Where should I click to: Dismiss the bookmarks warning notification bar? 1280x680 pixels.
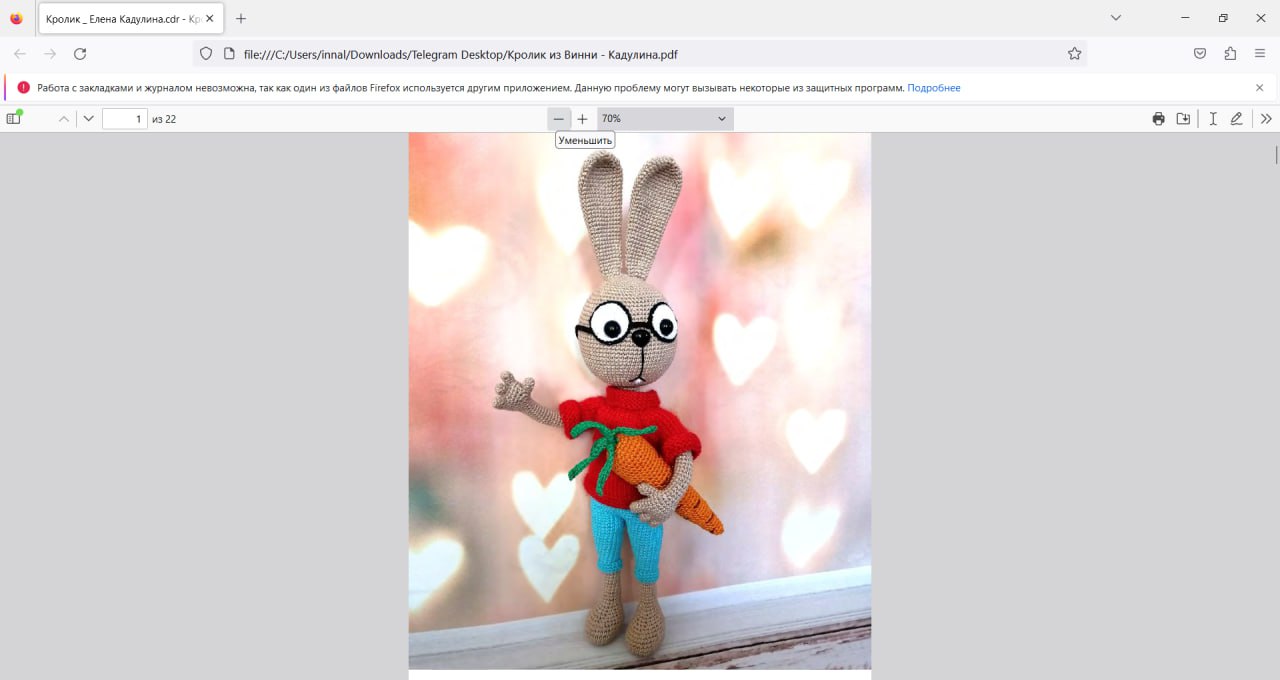pyautogui.click(x=1260, y=88)
